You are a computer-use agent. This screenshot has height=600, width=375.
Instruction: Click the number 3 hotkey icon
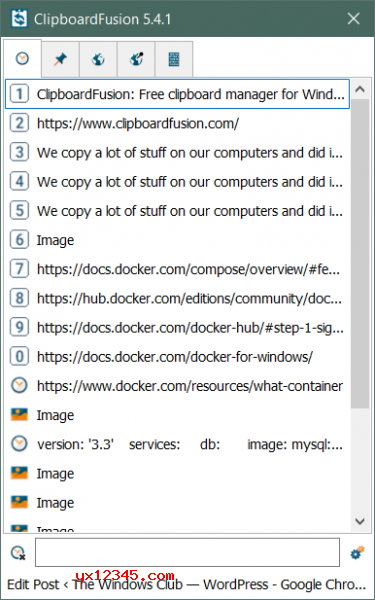click(x=19, y=152)
